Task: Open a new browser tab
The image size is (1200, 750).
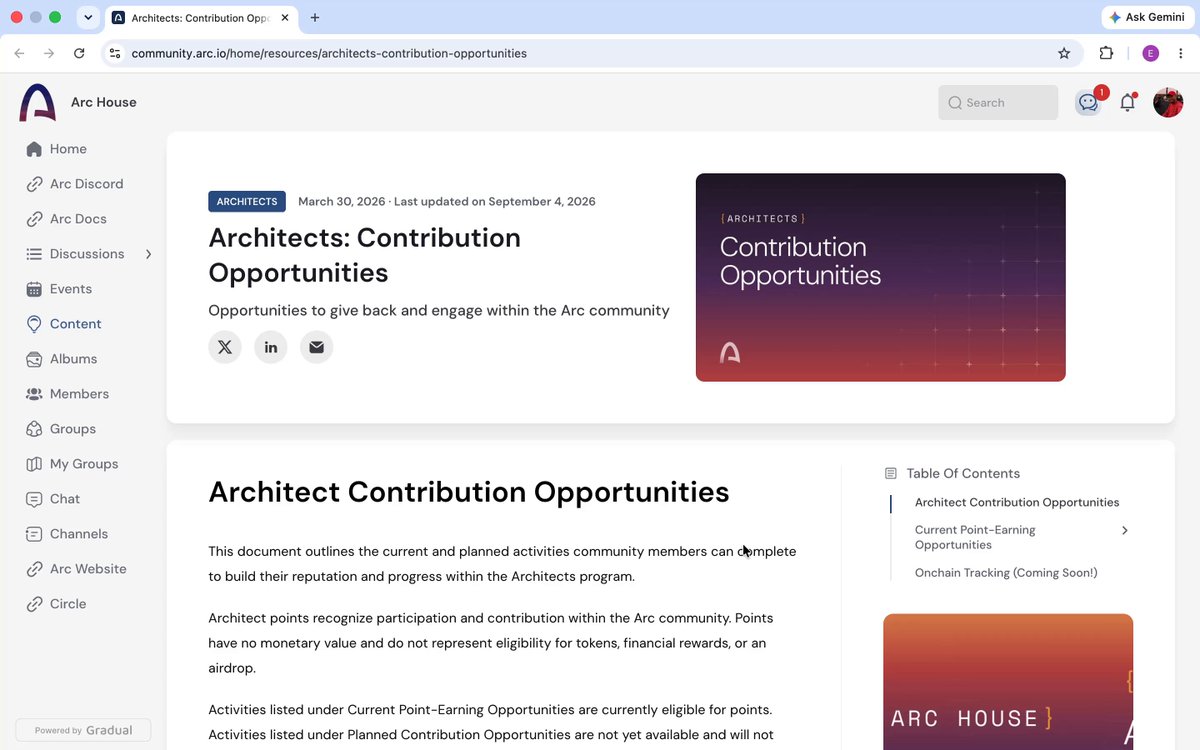Action: pyautogui.click(x=315, y=18)
